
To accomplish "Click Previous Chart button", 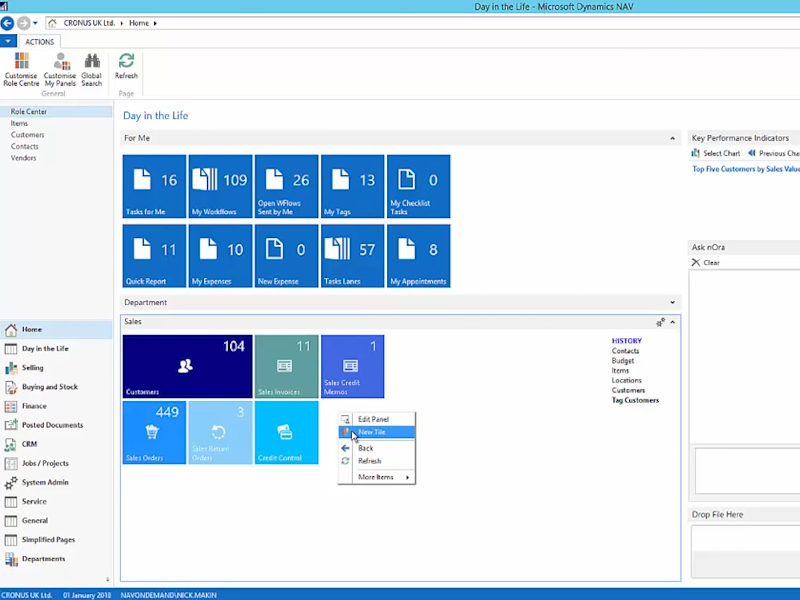I will [773, 153].
